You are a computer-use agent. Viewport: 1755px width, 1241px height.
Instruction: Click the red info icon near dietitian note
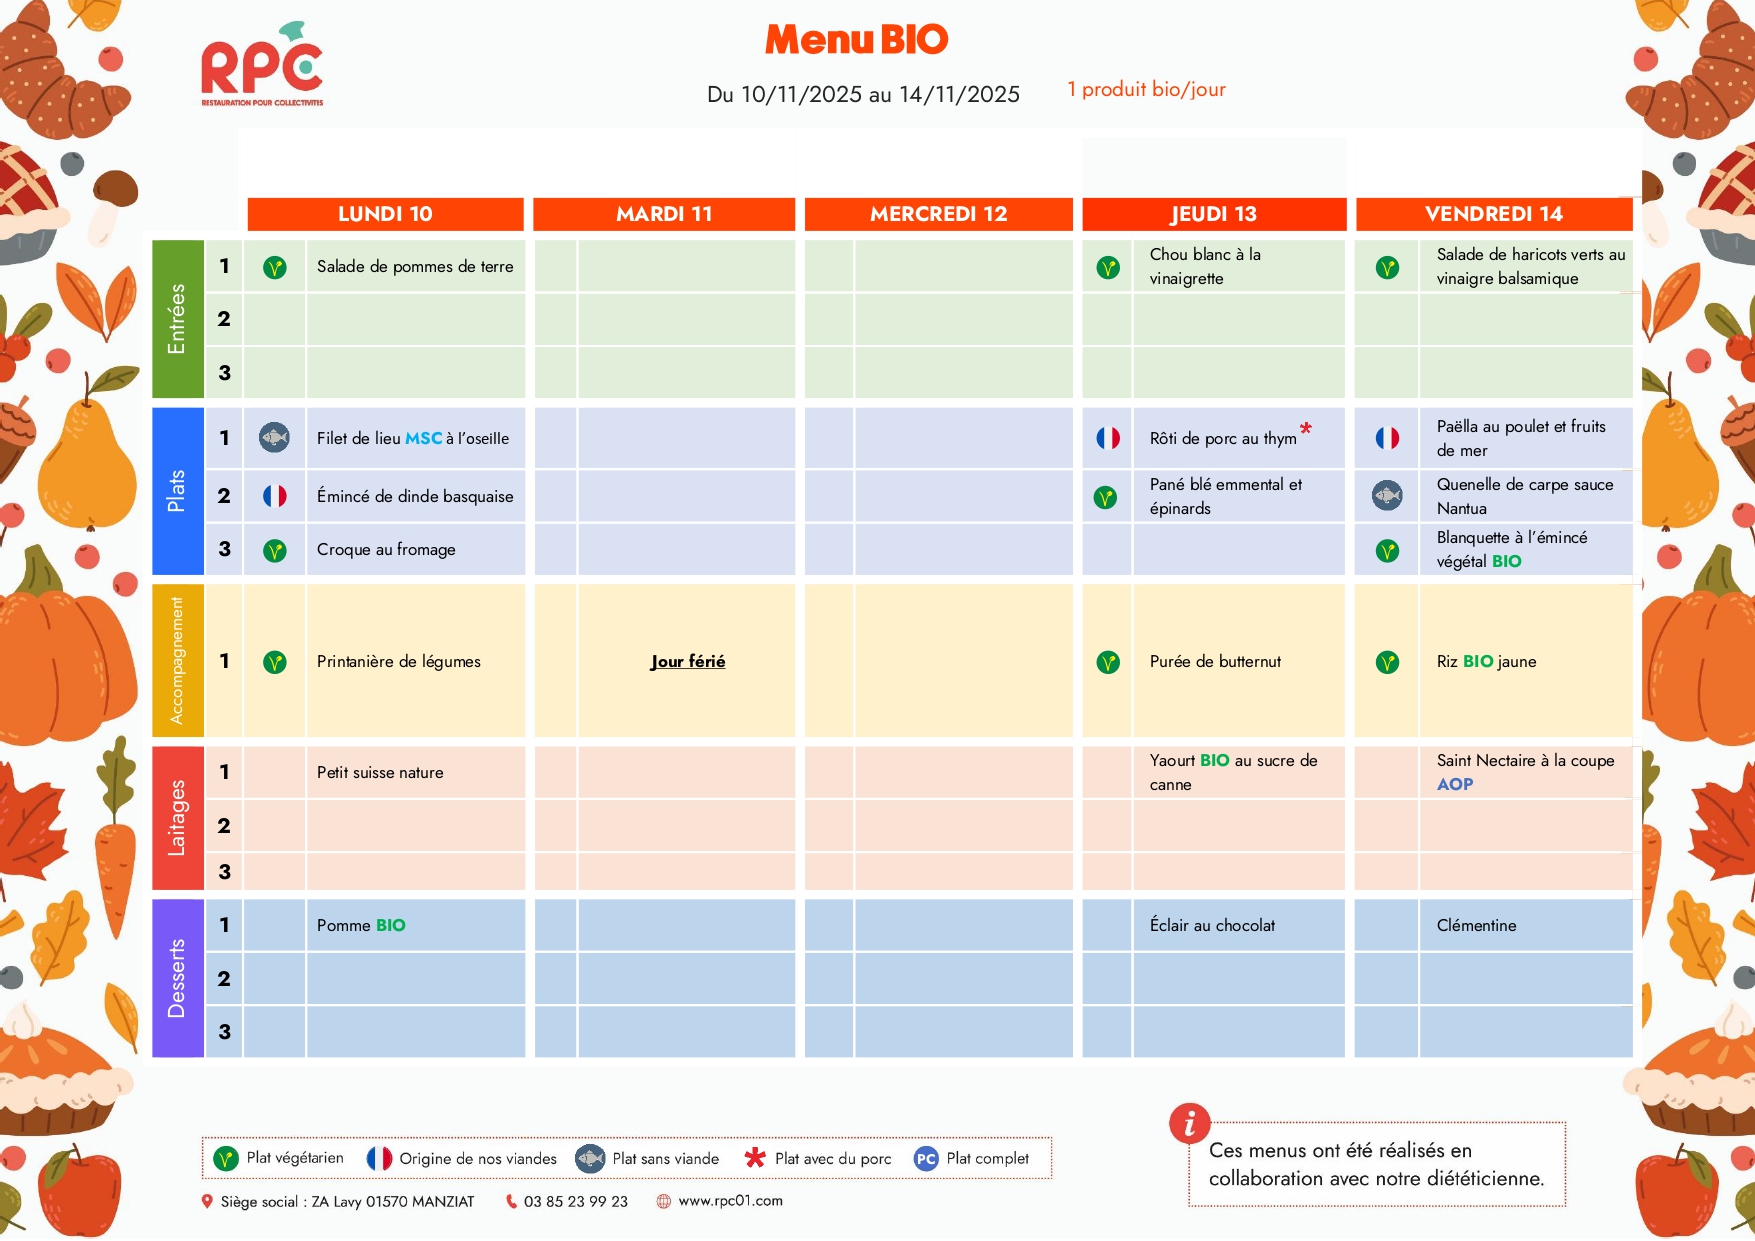click(1189, 1124)
